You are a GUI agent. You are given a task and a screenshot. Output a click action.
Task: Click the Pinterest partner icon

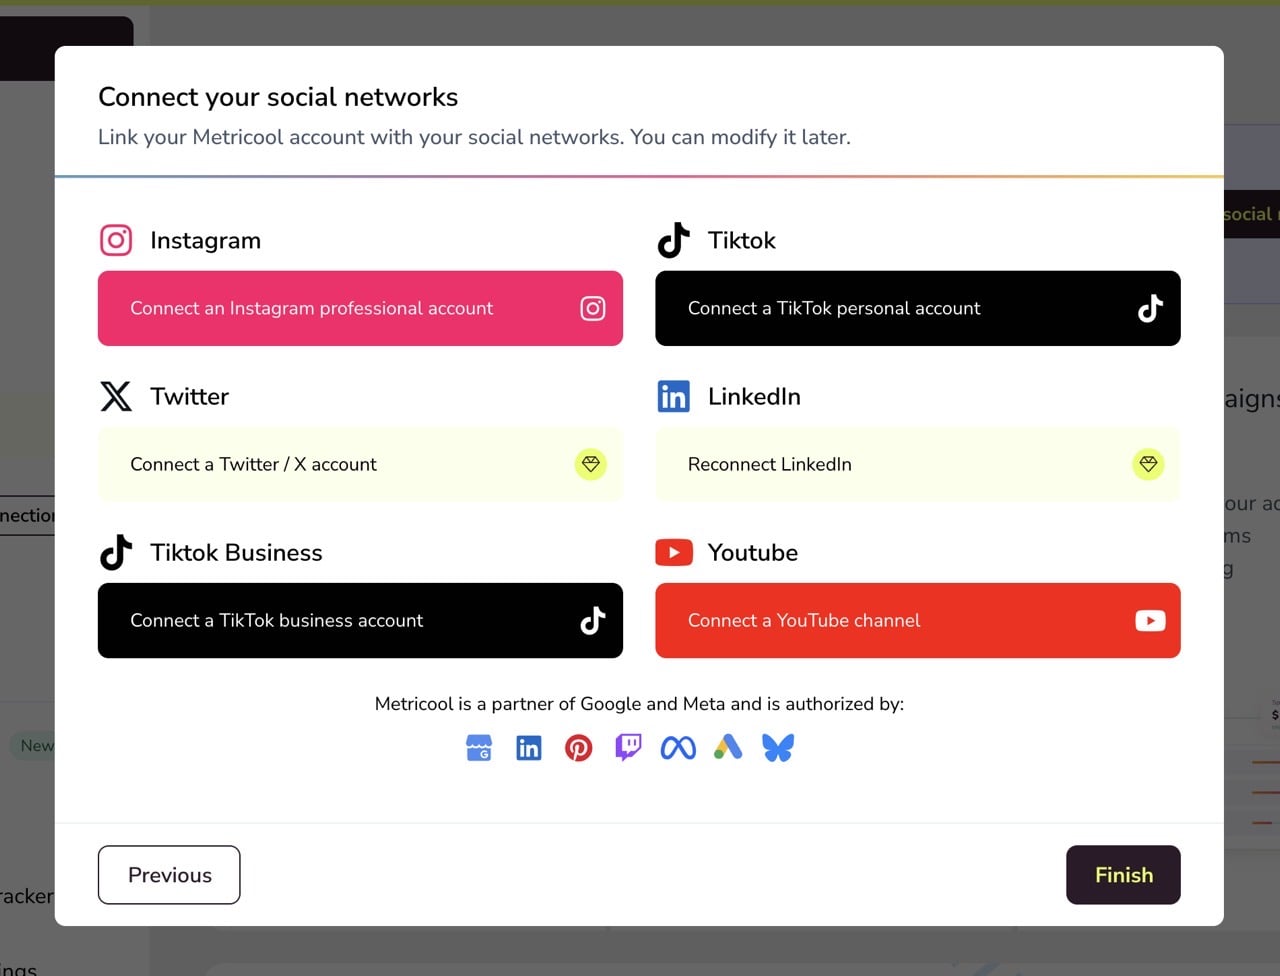click(x=578, y=748)
